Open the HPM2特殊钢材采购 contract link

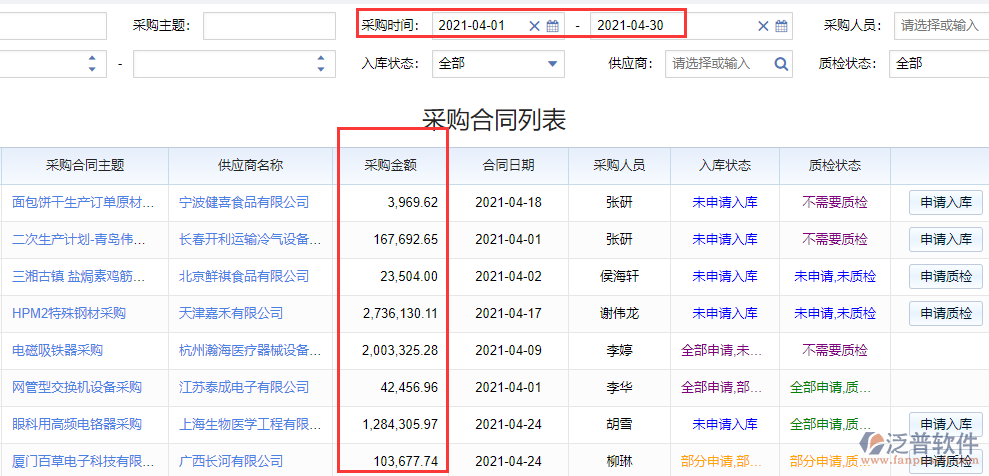(x=69, y=313)
